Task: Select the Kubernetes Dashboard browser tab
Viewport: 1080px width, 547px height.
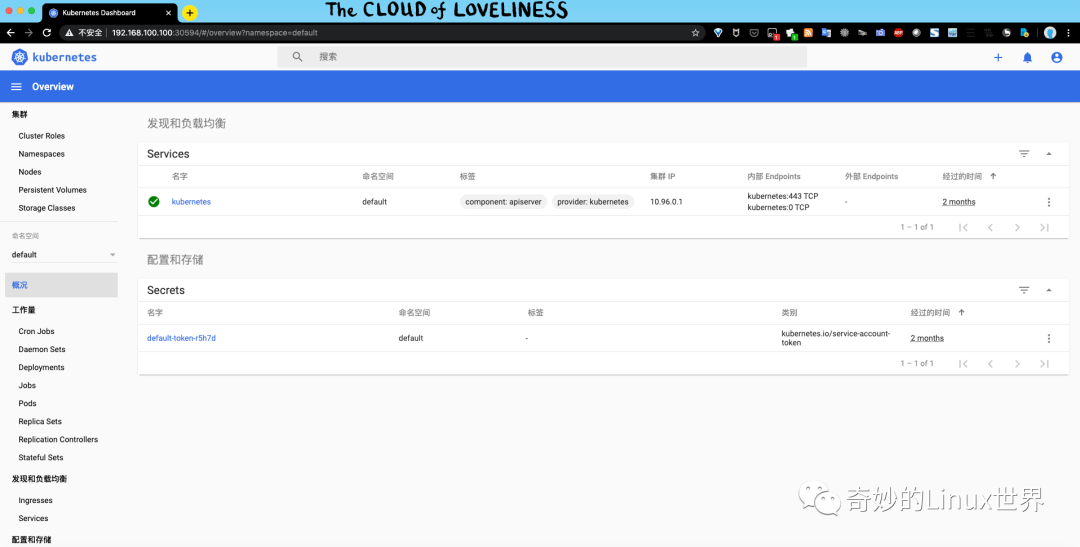Action: [110, 13]
